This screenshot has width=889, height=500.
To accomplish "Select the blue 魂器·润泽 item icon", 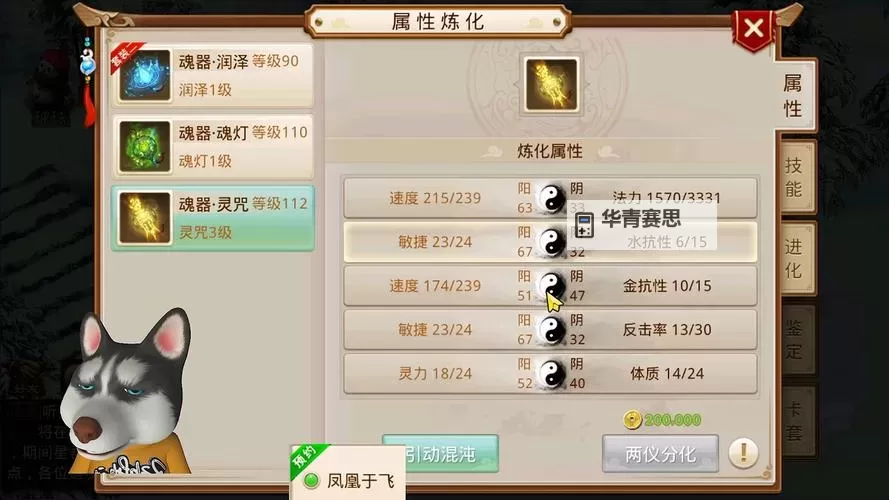I will click(x=145, y=75).
